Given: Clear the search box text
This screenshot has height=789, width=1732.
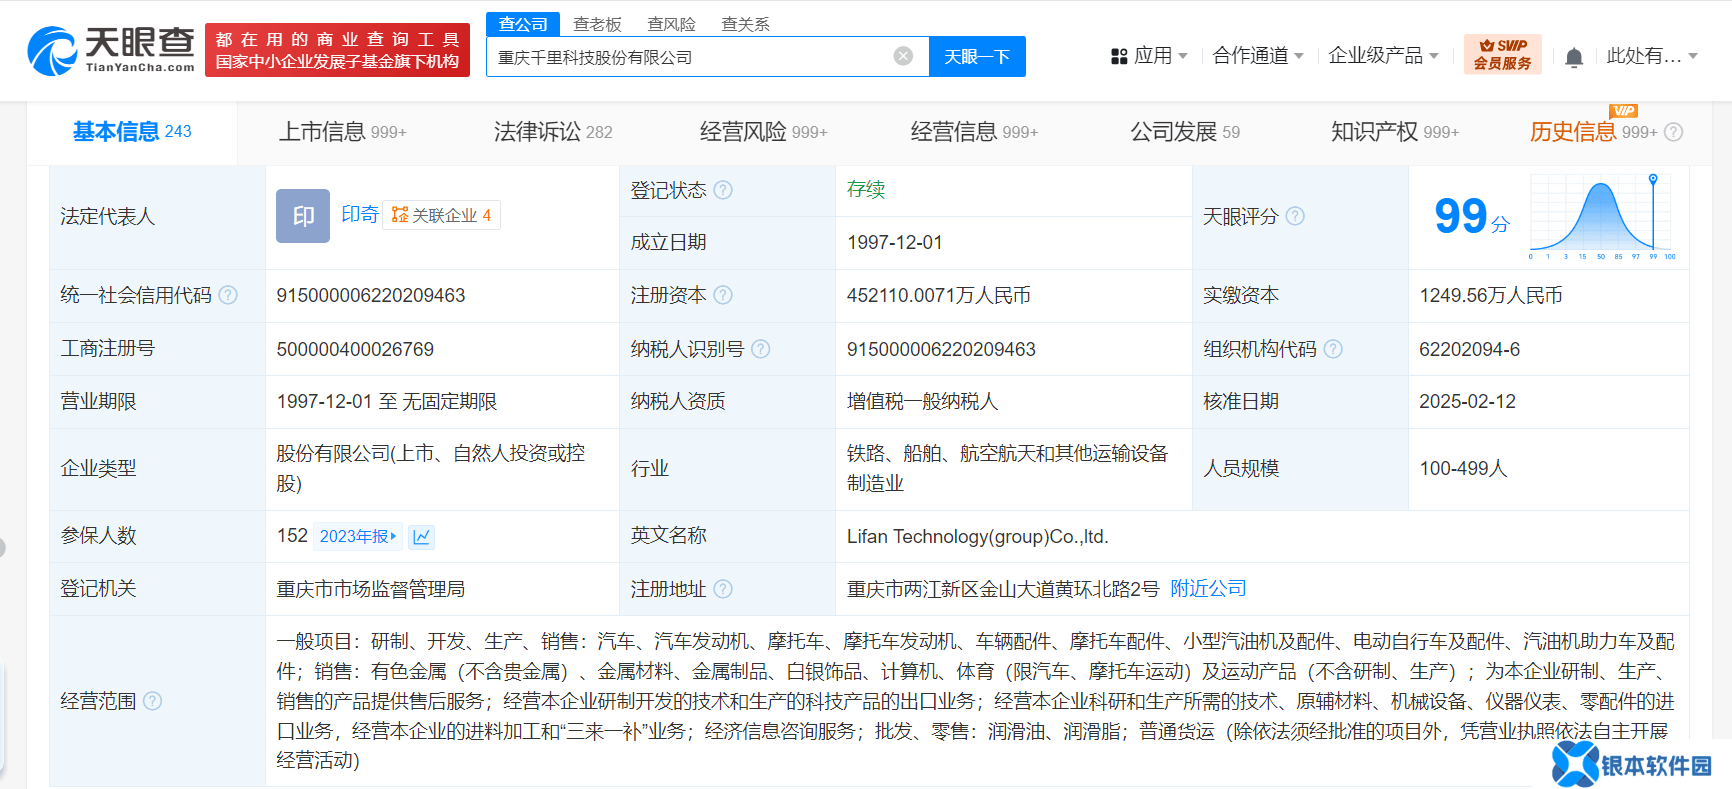Looking at the screenshot, I should click(903, 56).
